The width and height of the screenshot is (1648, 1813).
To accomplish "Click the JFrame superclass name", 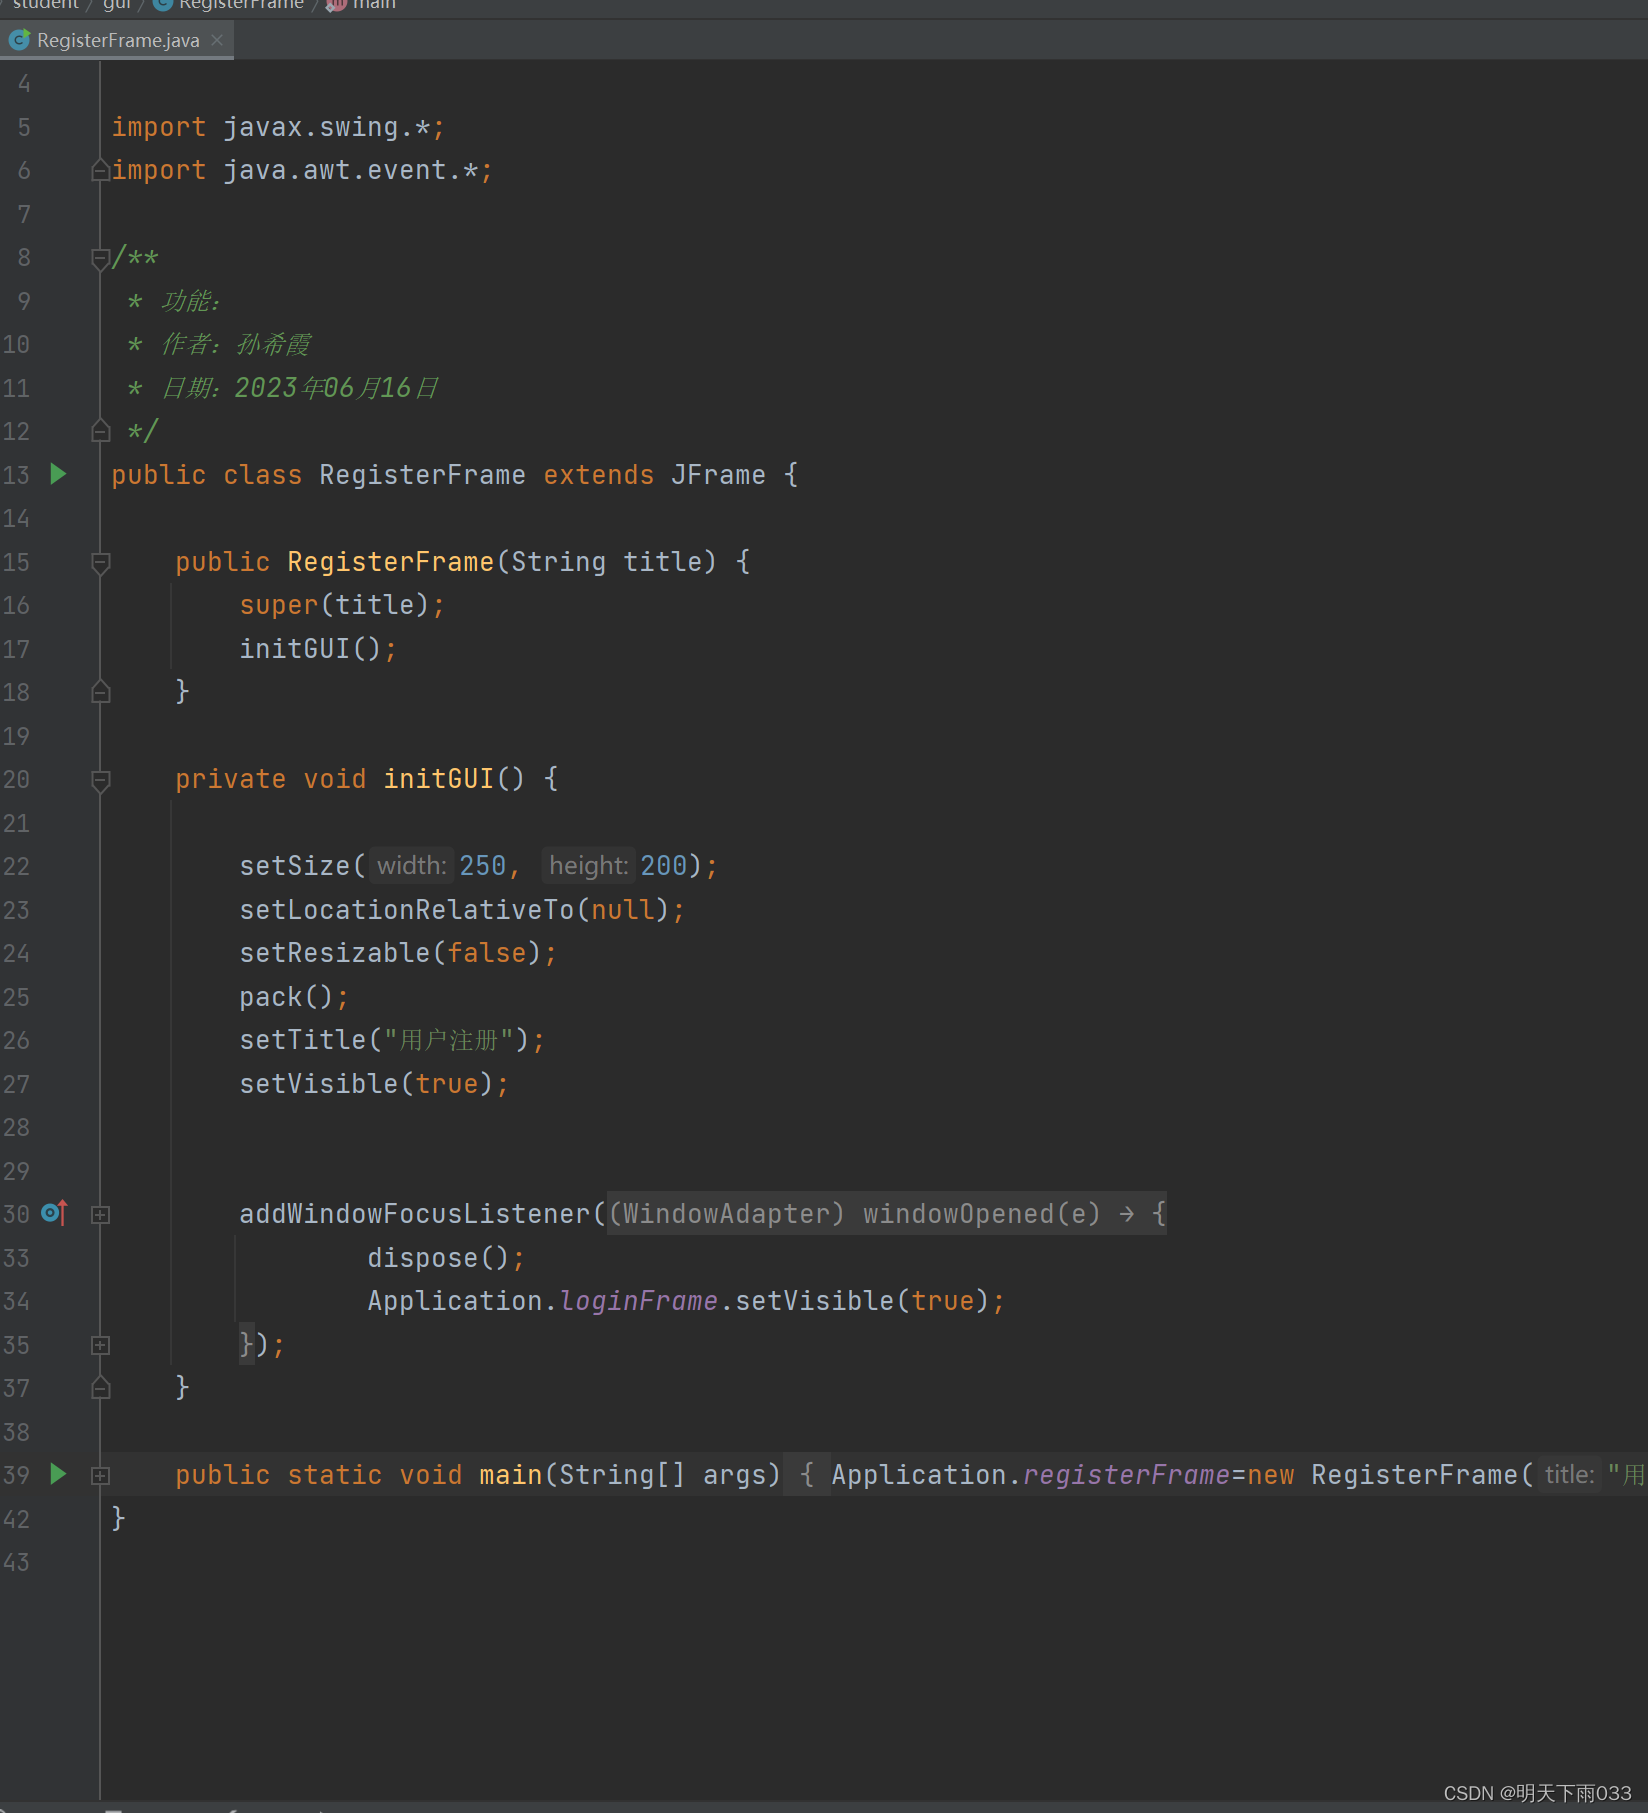I will pyautogui.click(x=718, y=475).
